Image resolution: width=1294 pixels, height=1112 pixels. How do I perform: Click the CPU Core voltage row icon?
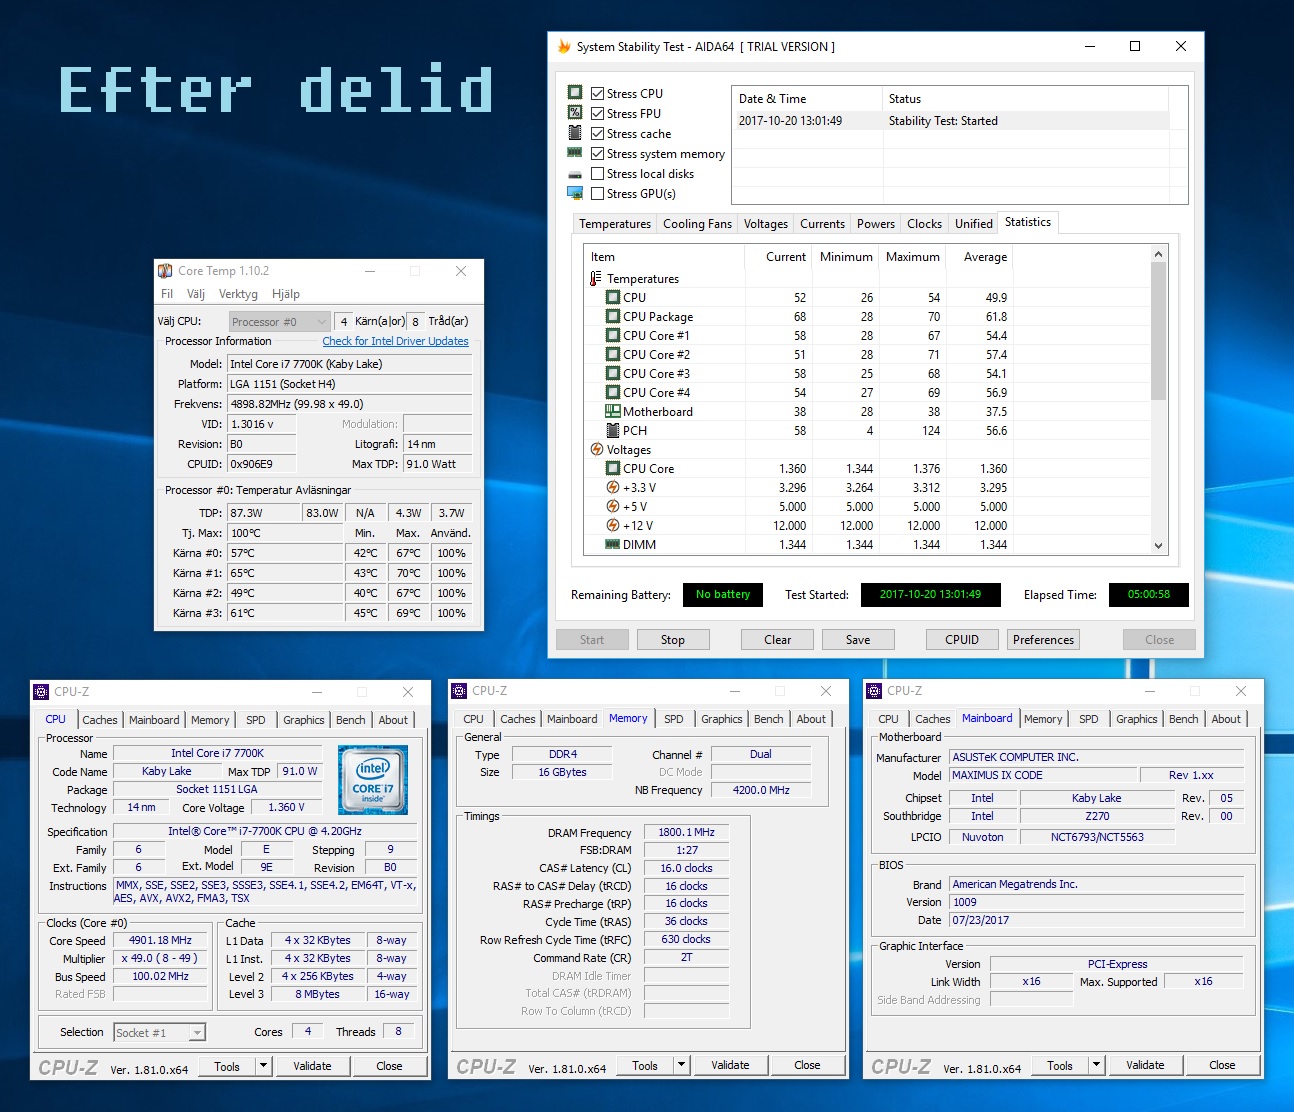[x=613, y=468]
